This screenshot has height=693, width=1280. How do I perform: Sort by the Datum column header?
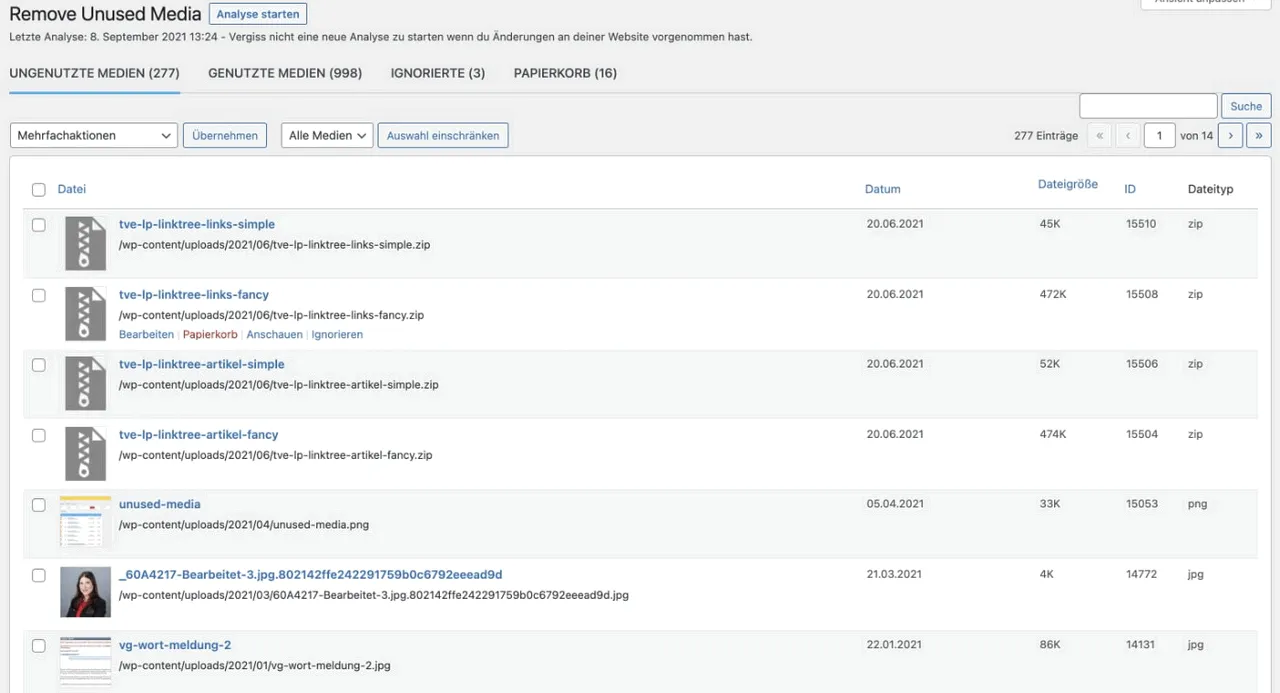click(x=883, y=189)
